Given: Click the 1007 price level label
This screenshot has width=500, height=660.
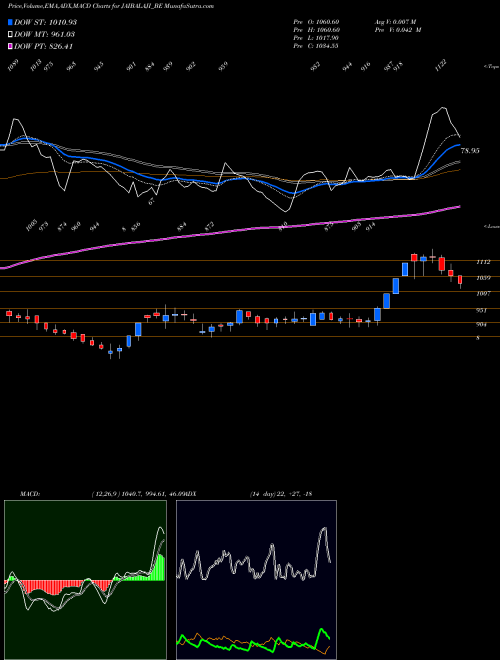Looking at the screenshot, I should (x=483, y=293).
